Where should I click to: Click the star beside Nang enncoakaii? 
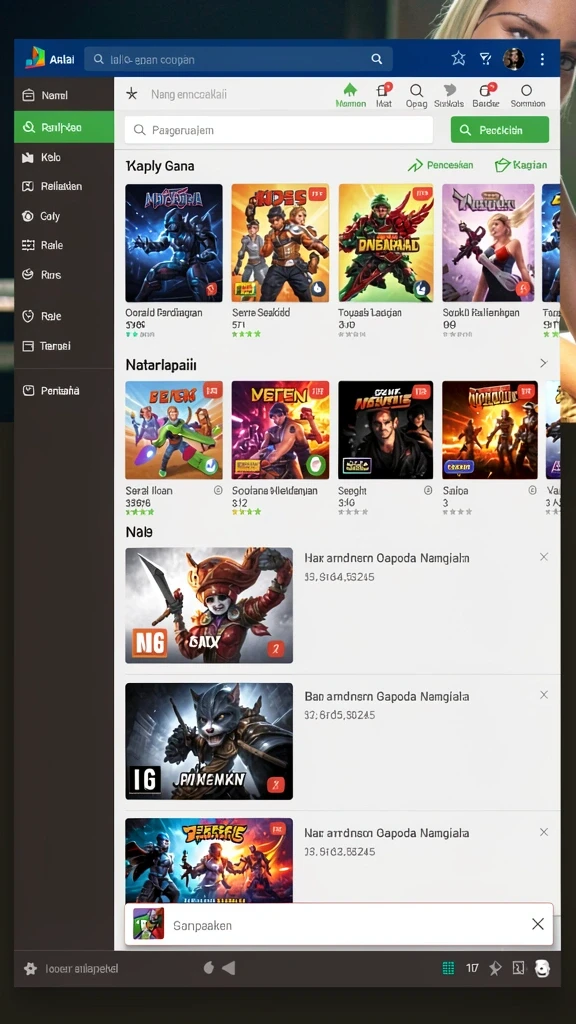click(x=132, y=94)
